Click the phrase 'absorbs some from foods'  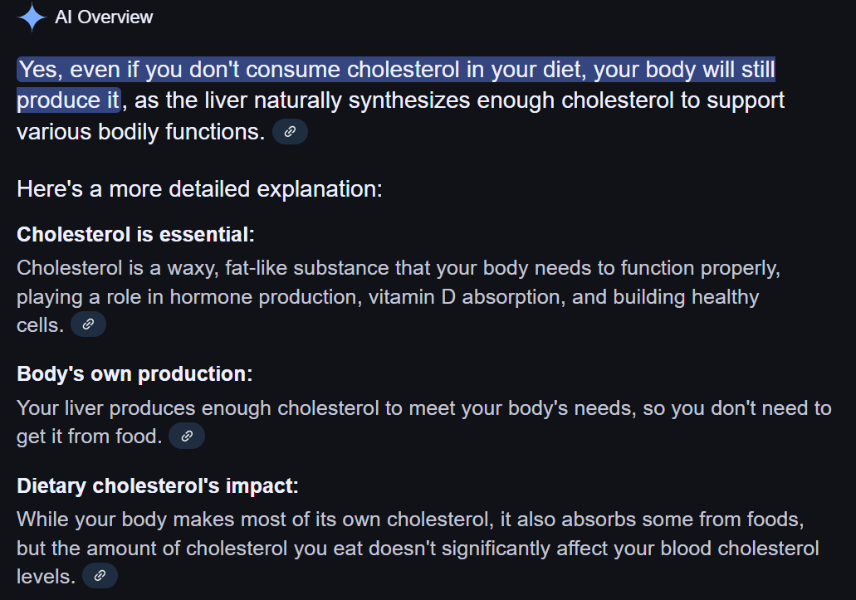(682, 519)
